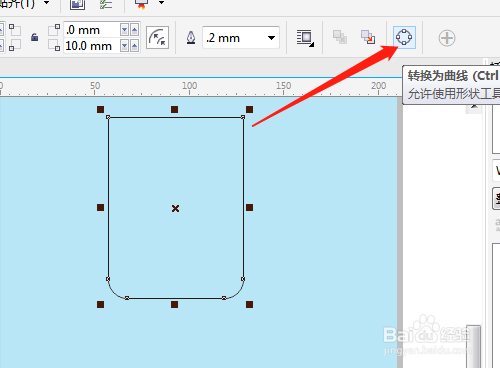Click the bottom-right selection handle
Image resolution: width=500 pixels, height=368 pixels.
coord(249,304)
